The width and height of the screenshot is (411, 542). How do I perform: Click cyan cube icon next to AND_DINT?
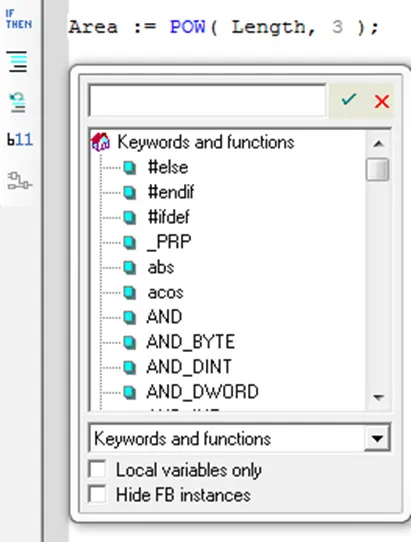129,367
